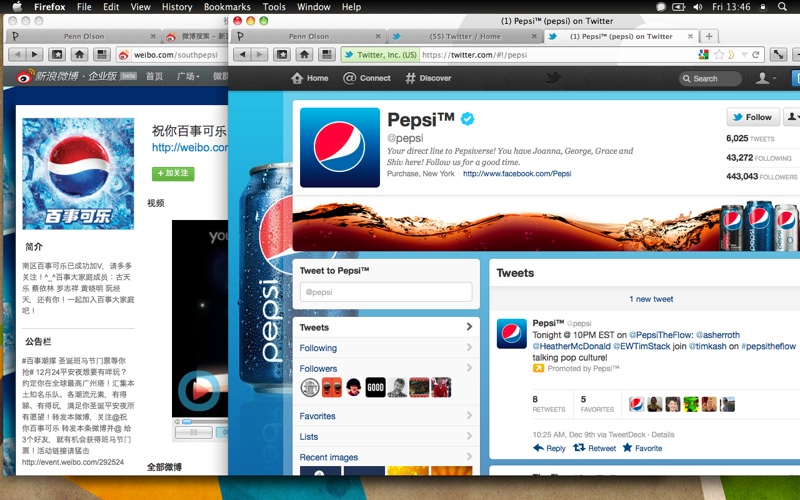Click Pepsi's verified badge
Viewport: 800px width, 500px height.
467,119
